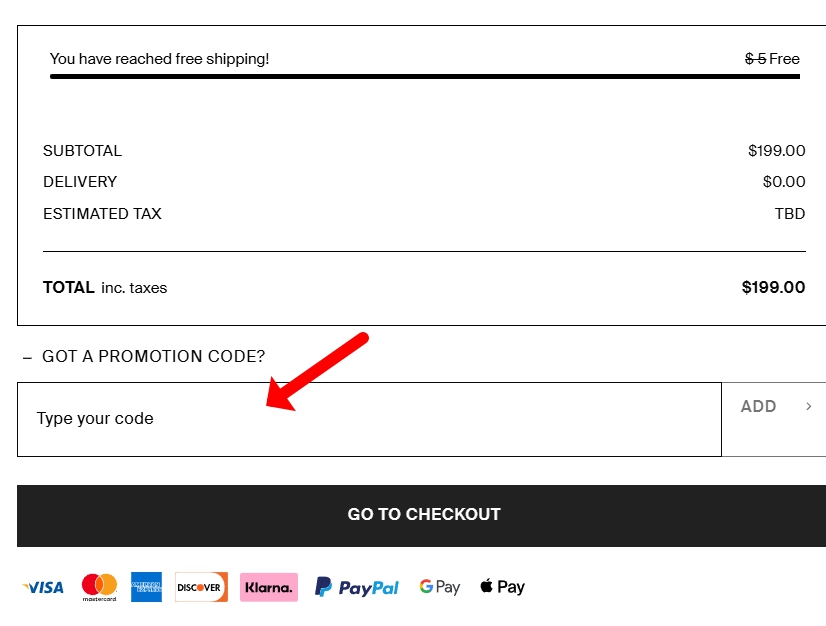This screenshot has height=626, width=826.
Task: Choose the Apple Pay icon
Action: [502, 587]
